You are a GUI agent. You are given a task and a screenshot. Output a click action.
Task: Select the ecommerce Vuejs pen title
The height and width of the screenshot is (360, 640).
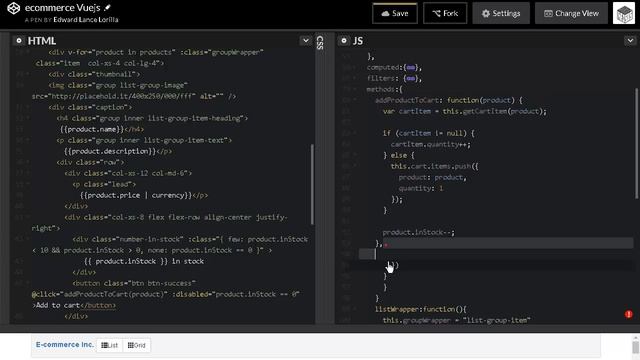[62, 8]
